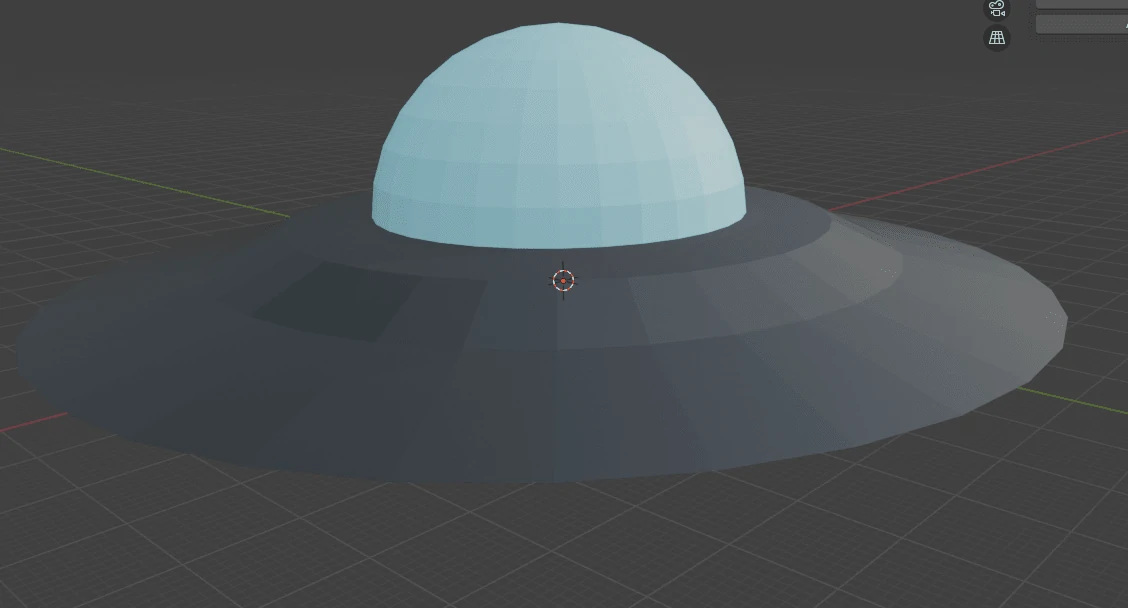Image resolution: width=1128 pixels, height=608 pixels.
Task: Click the second sidebar field beside the grid icon
Action: (x=1081, y=25)
